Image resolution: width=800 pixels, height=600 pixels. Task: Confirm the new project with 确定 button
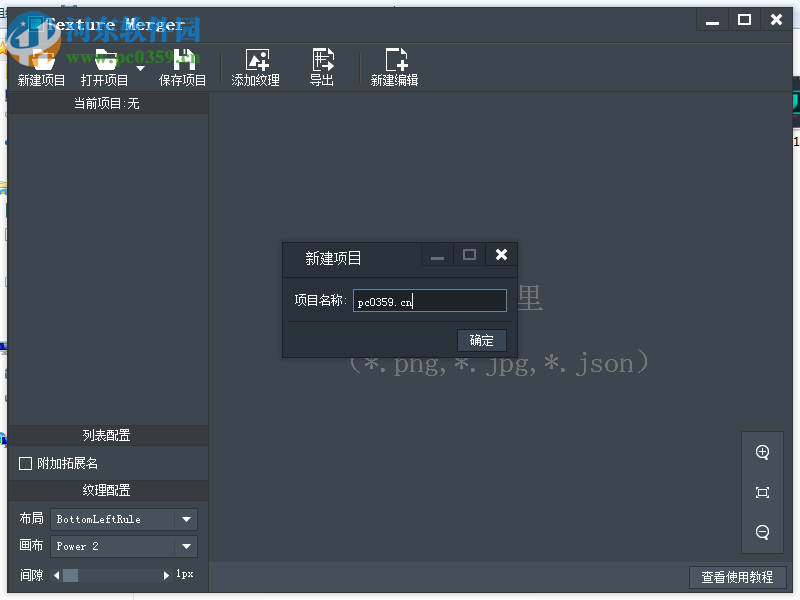[x=481, y=340]
